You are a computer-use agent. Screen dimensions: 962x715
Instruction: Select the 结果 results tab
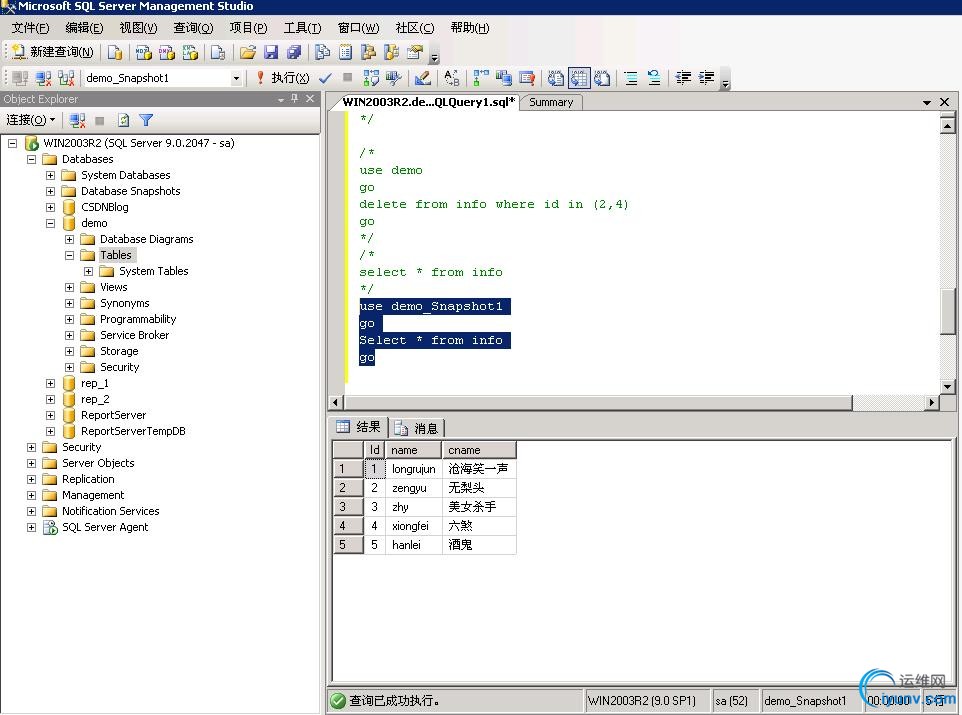coord(360,427)
